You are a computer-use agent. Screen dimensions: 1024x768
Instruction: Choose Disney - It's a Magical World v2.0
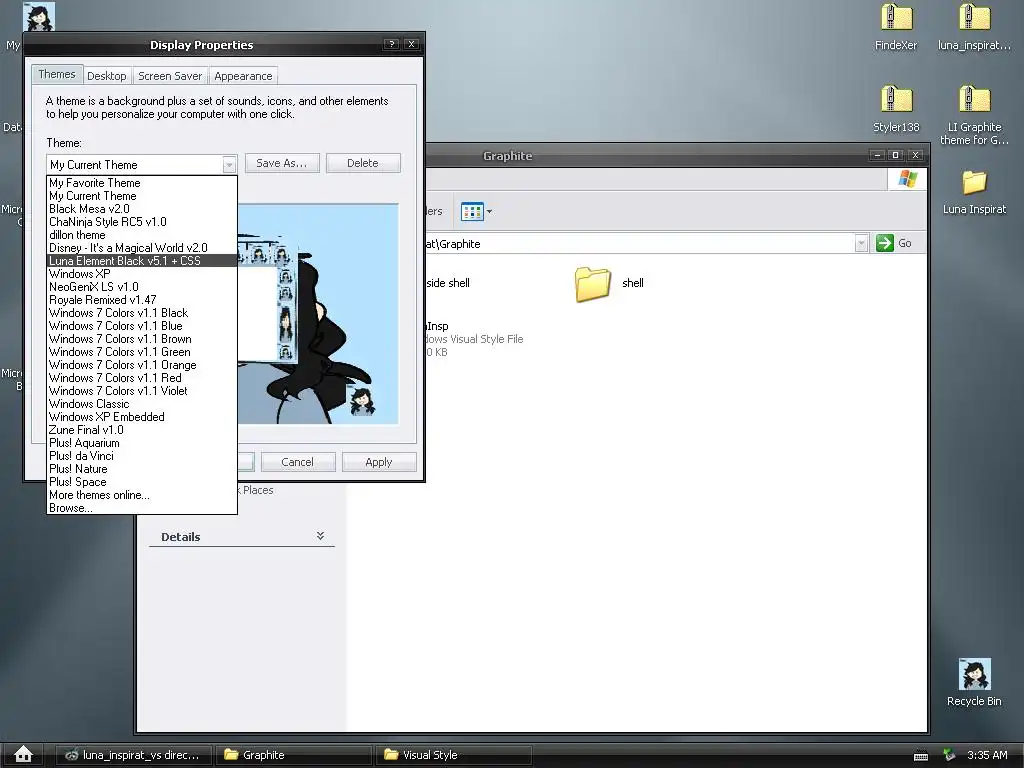(x=142, y=248)
